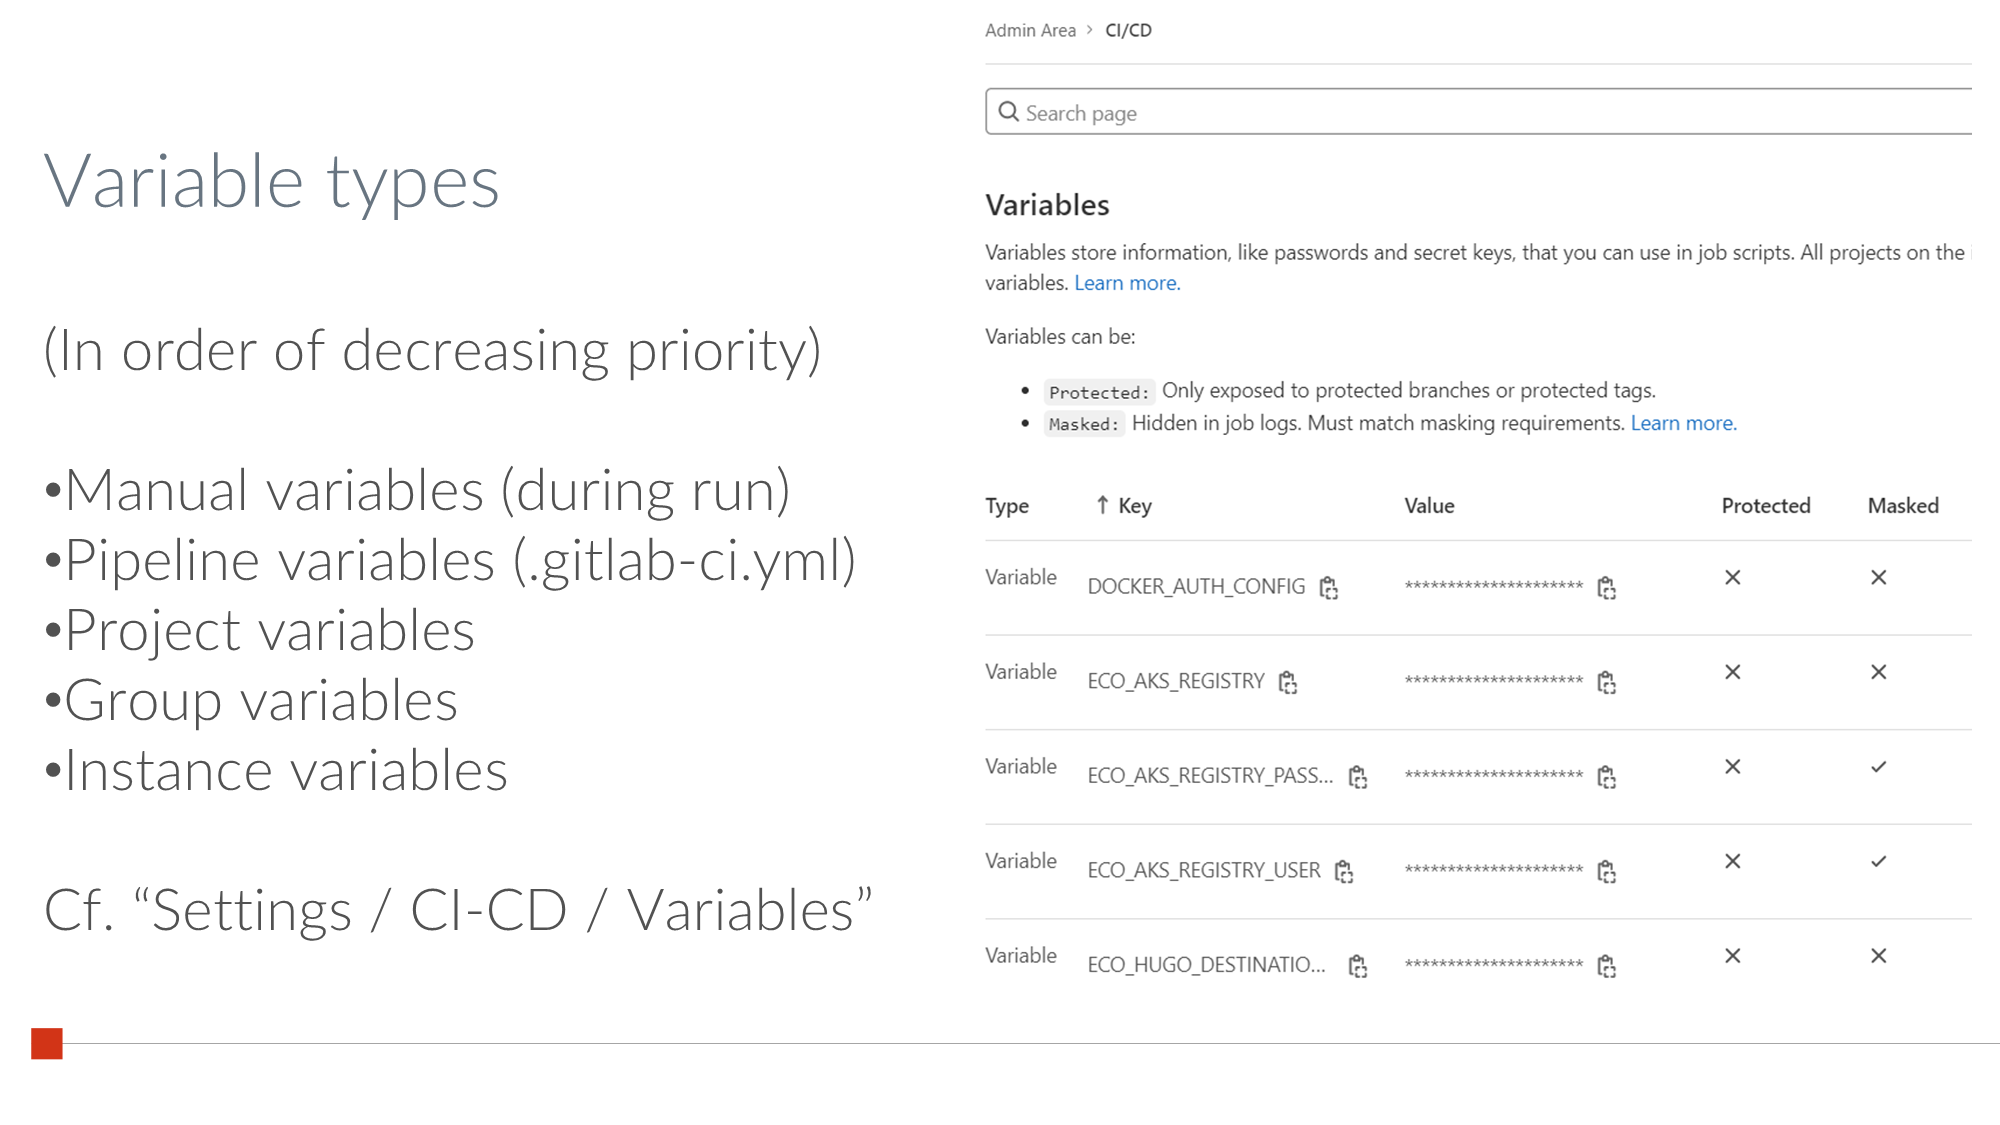2000x1125 pixels.
Task: Click Protected X mark for DOCKER_AUTH_CONFIG
Action: tap(1732, 577)
